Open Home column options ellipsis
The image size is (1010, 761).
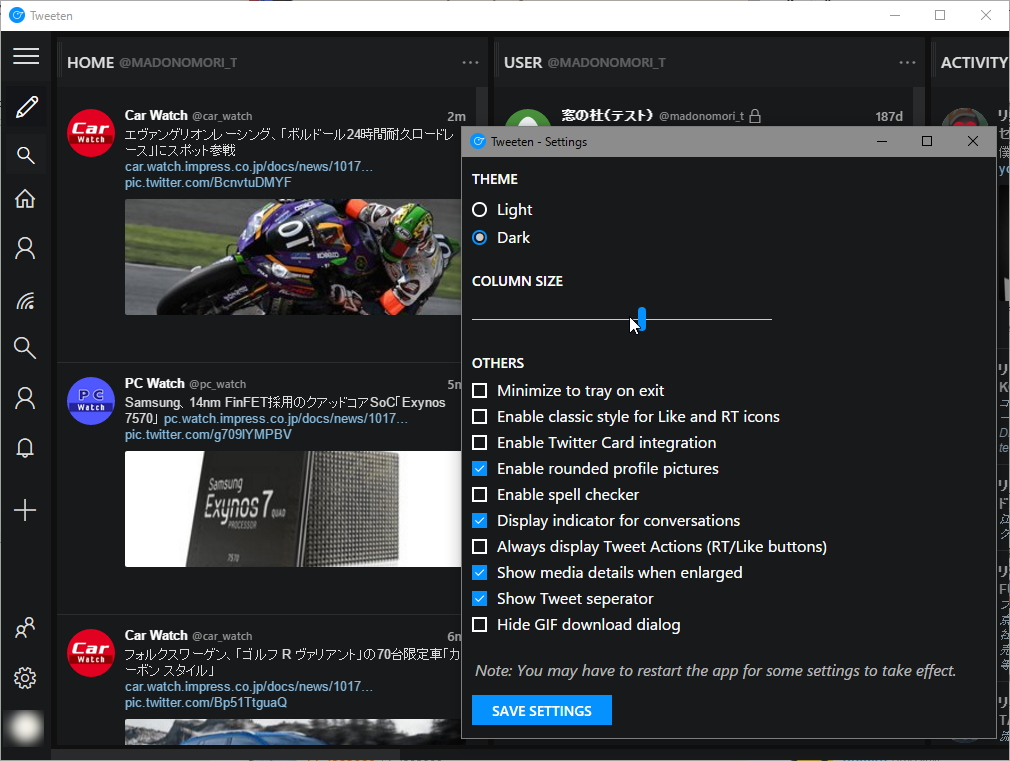click(470, 63)
